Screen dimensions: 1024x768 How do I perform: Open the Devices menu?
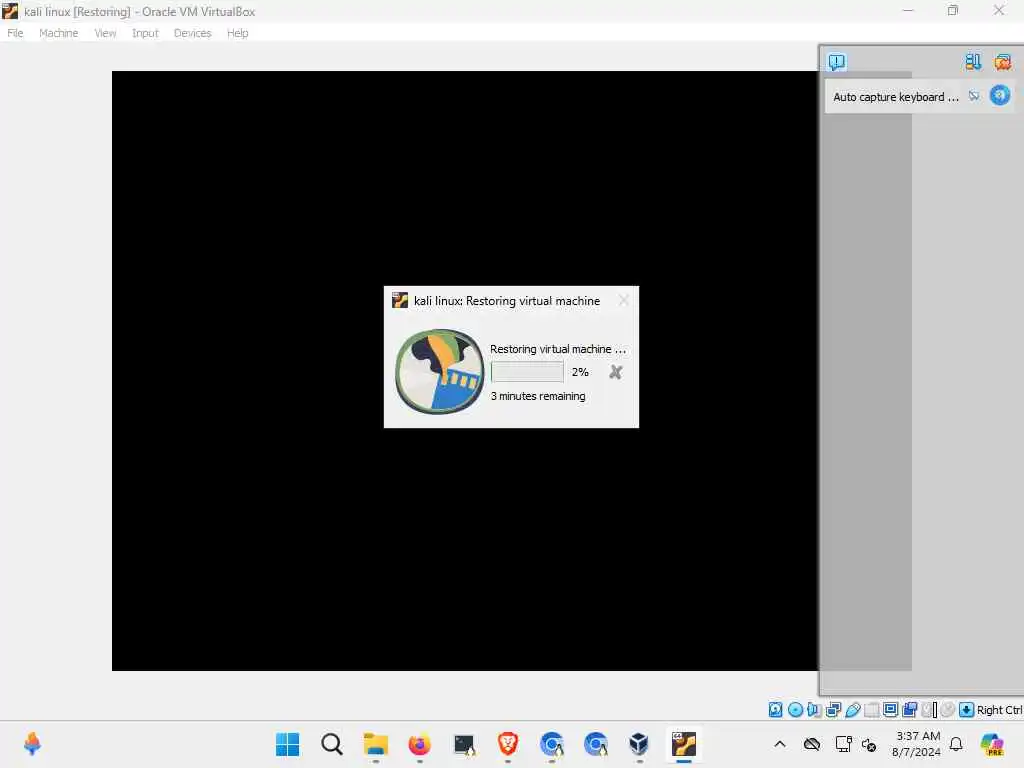192,33
